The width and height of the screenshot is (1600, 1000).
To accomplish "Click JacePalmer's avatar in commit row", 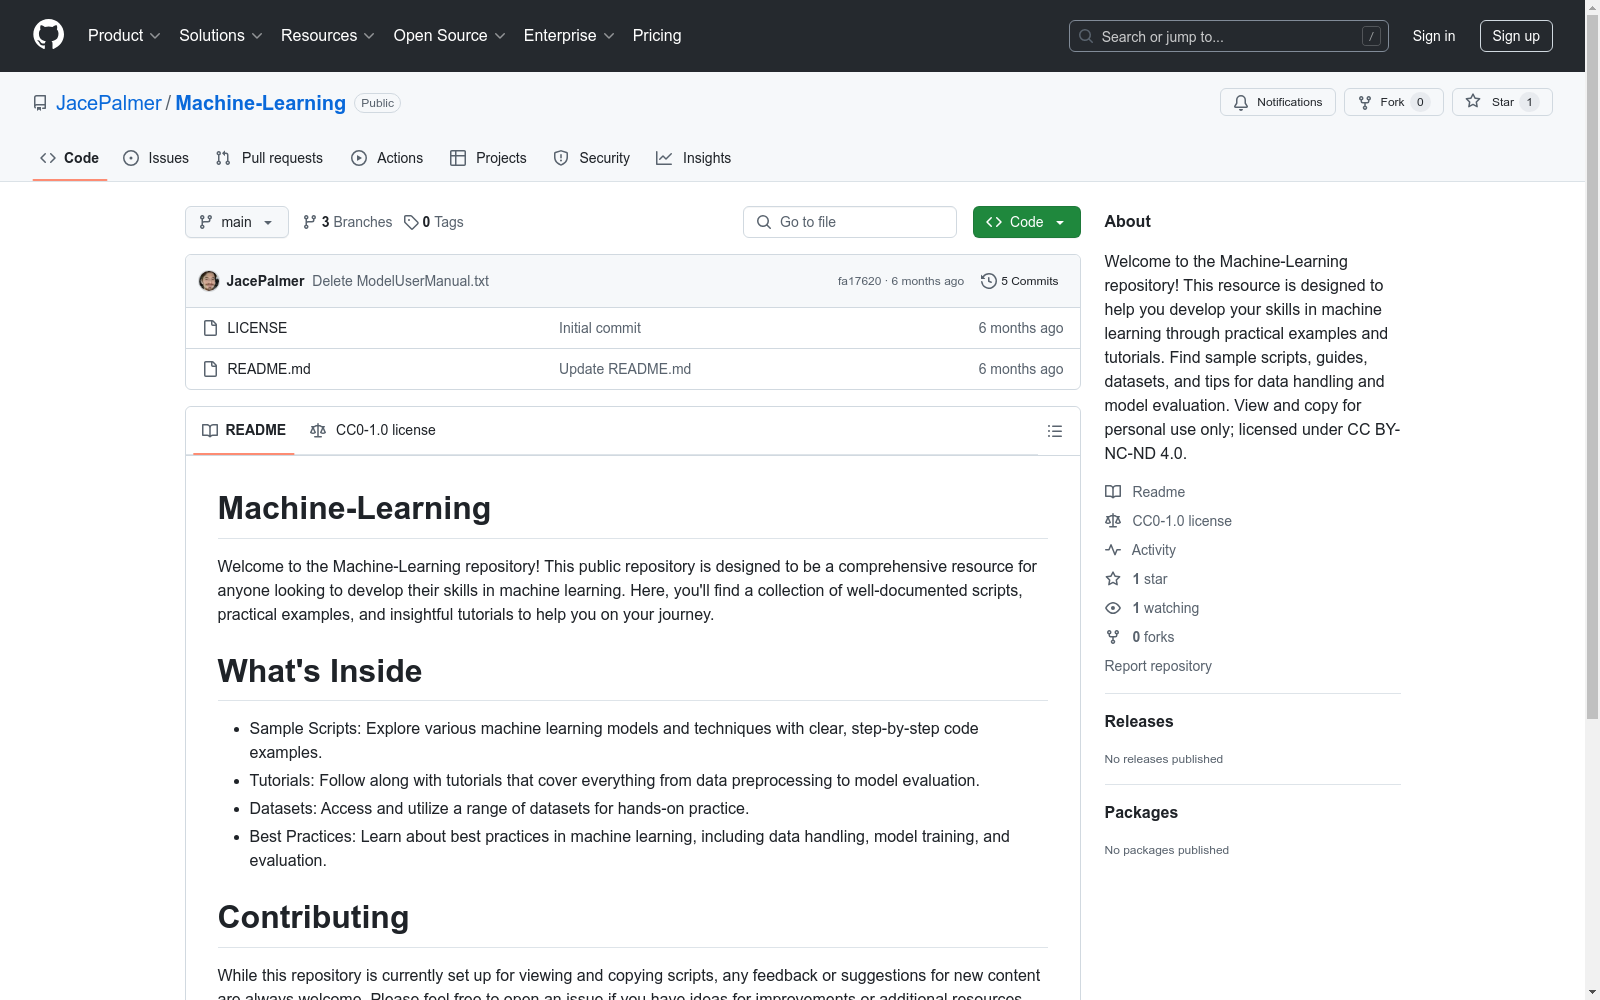I will pyautogui.click(x=209, y=281).
